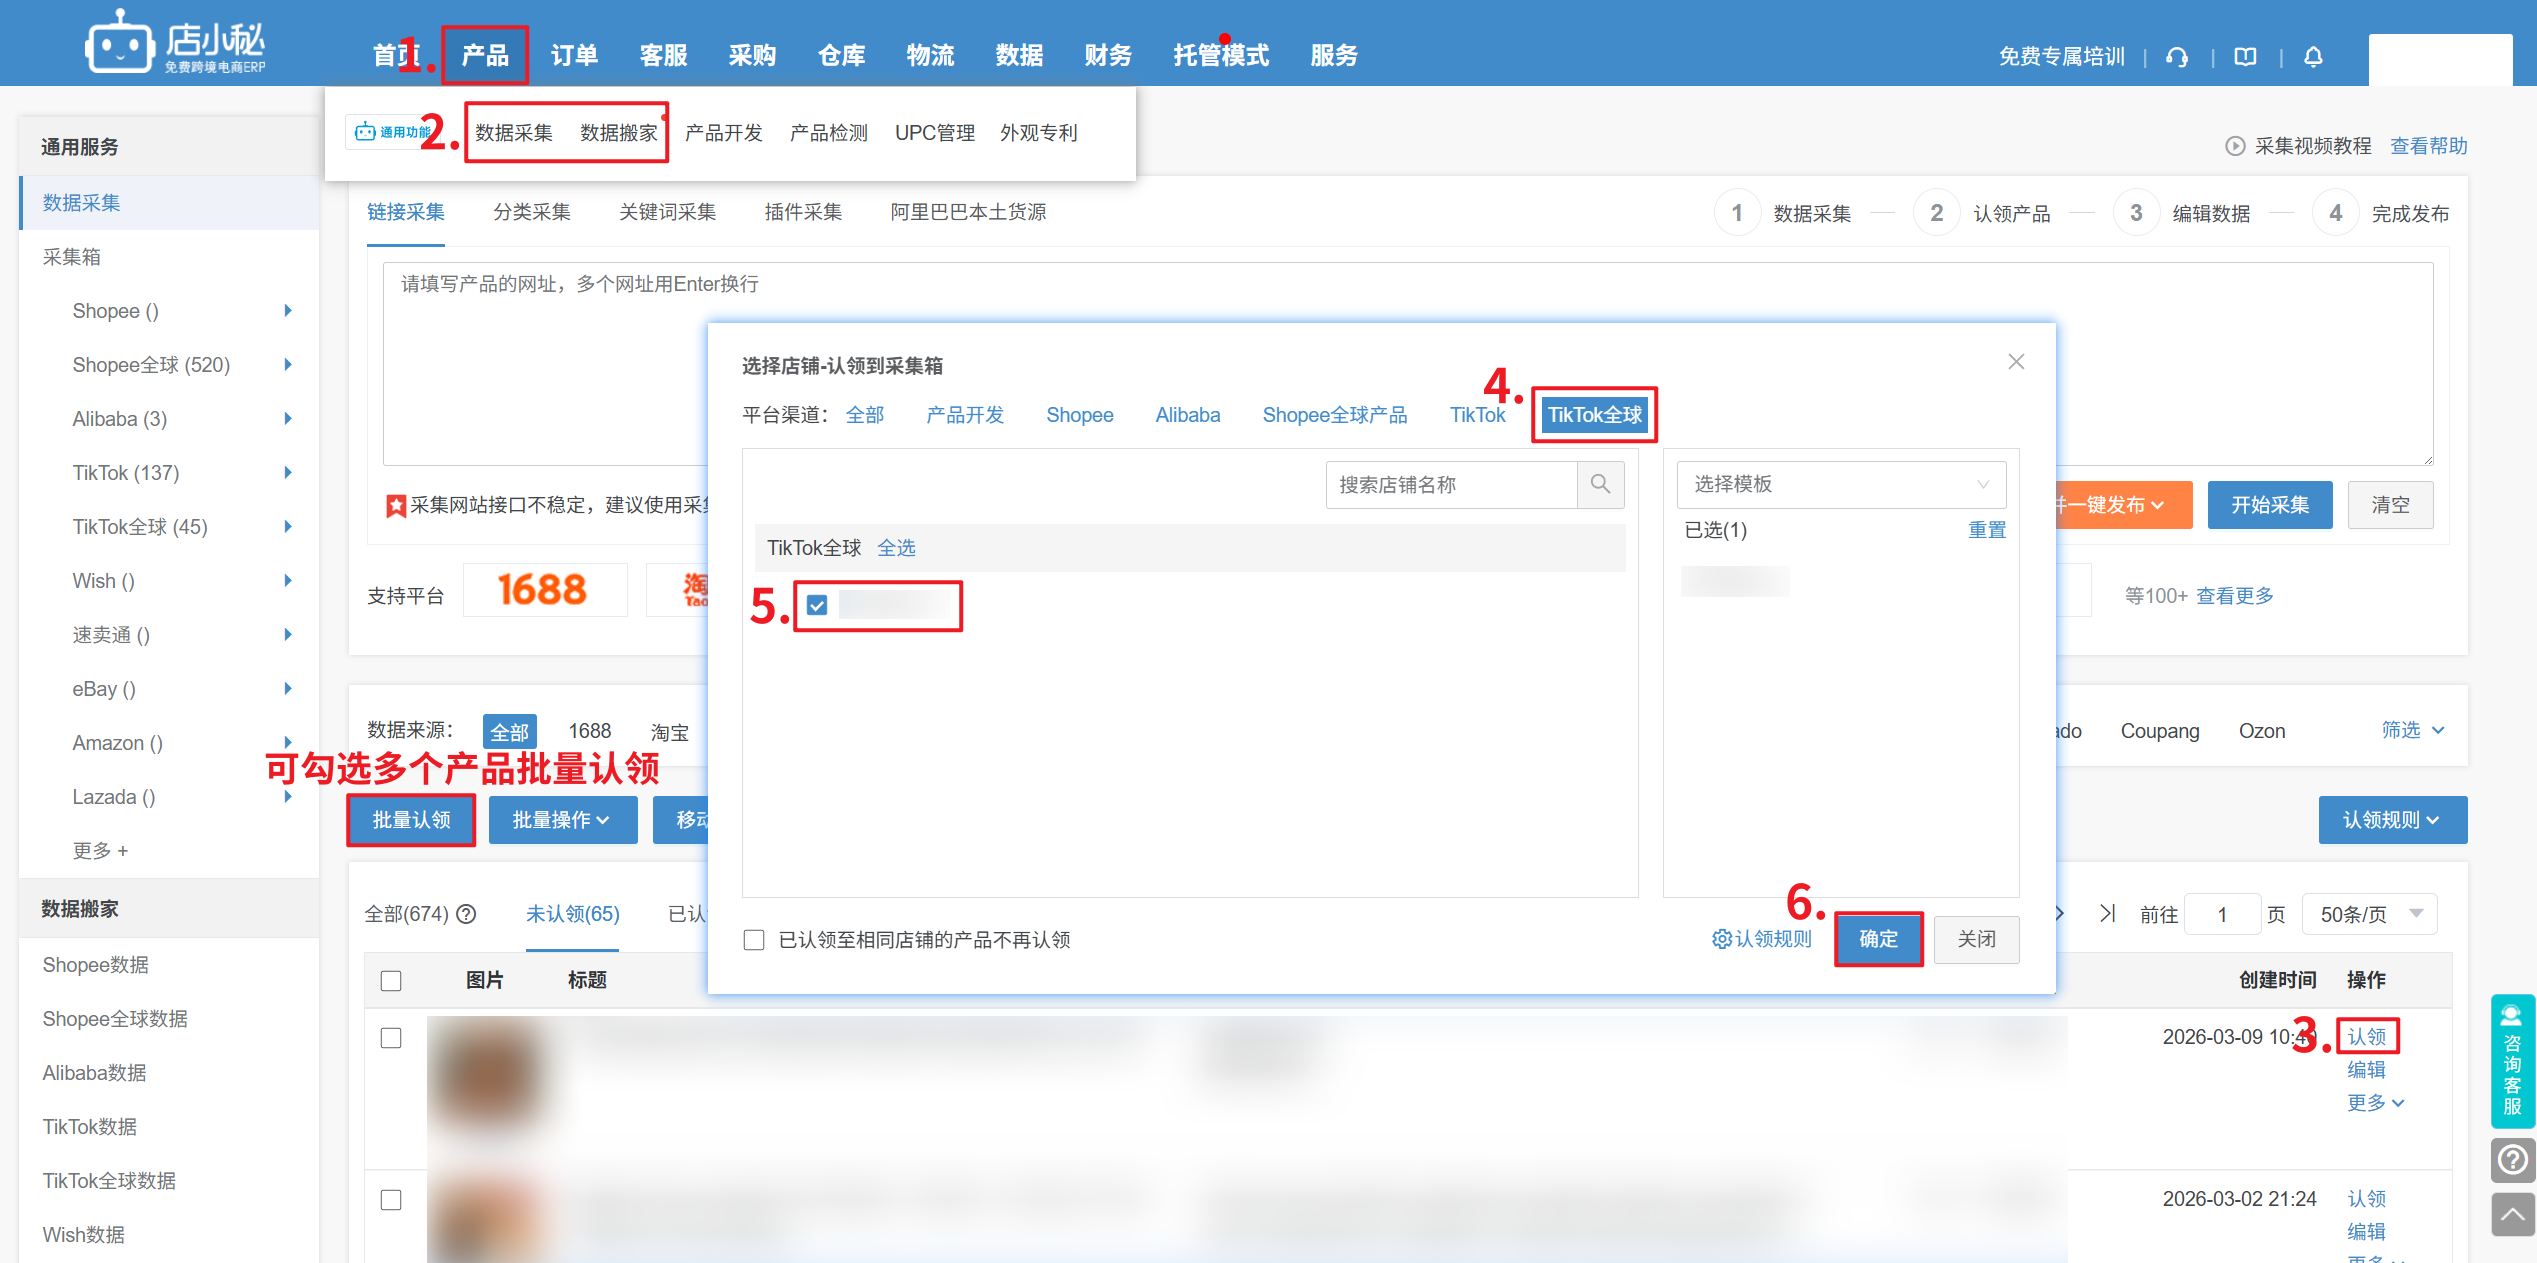Click the search magnifier in store search
Image resolution: width=2537 pixels, height=1263 pixels.
(1600, 484)
